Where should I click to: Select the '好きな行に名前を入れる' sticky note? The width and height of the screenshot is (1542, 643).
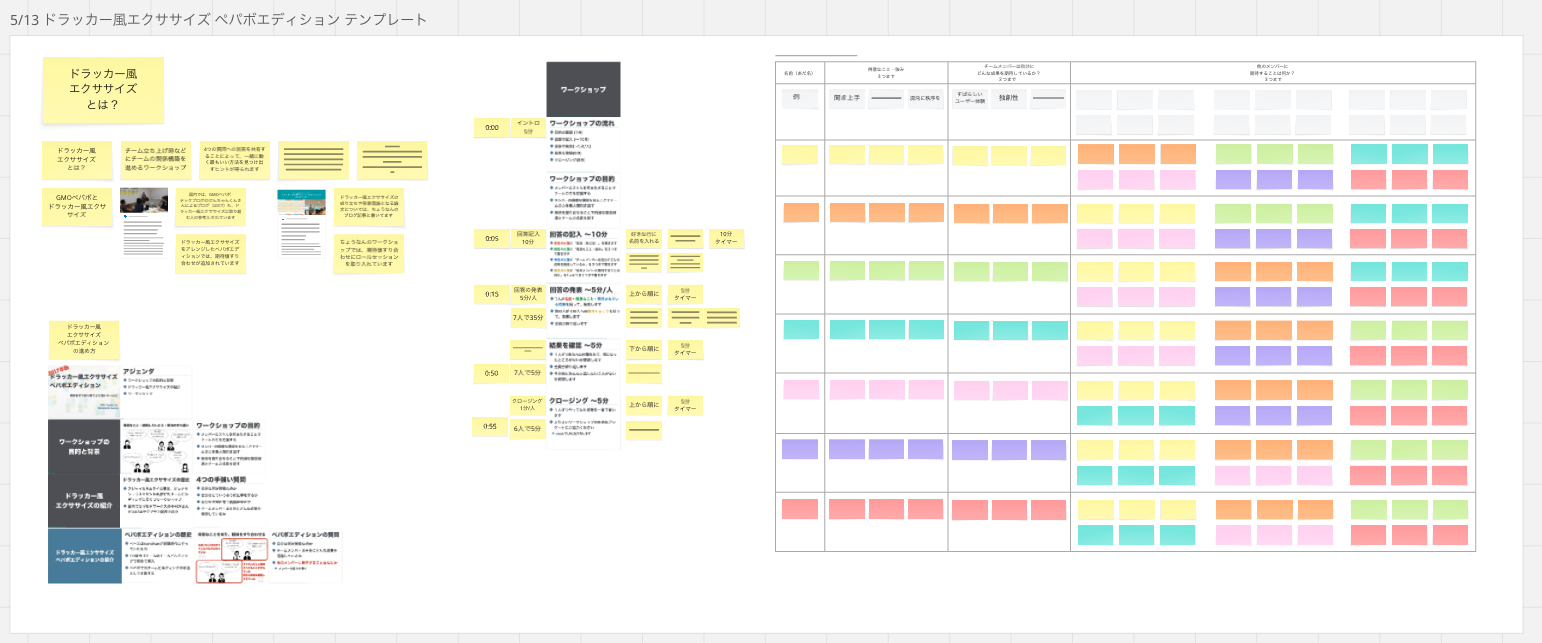tap(643, 239)
